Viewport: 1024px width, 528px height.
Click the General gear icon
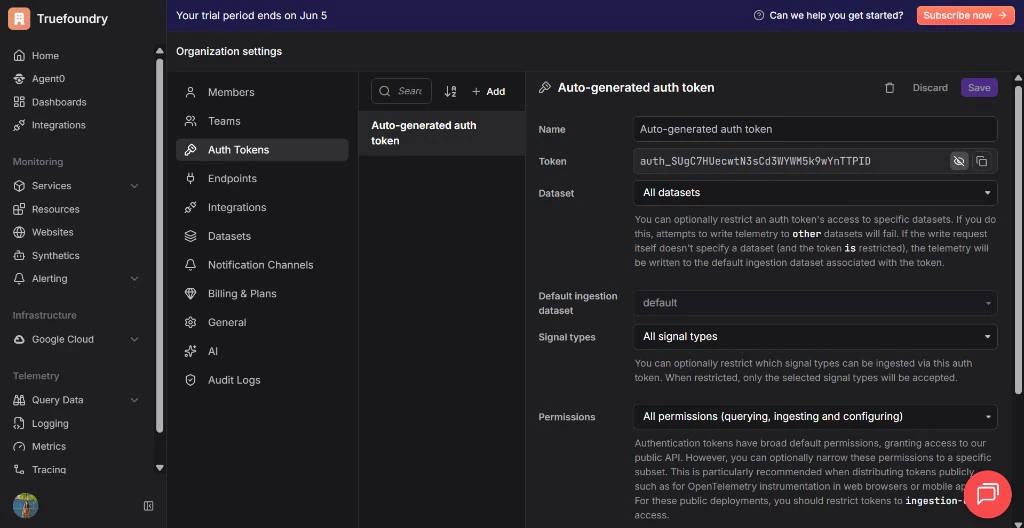(191, 322)
